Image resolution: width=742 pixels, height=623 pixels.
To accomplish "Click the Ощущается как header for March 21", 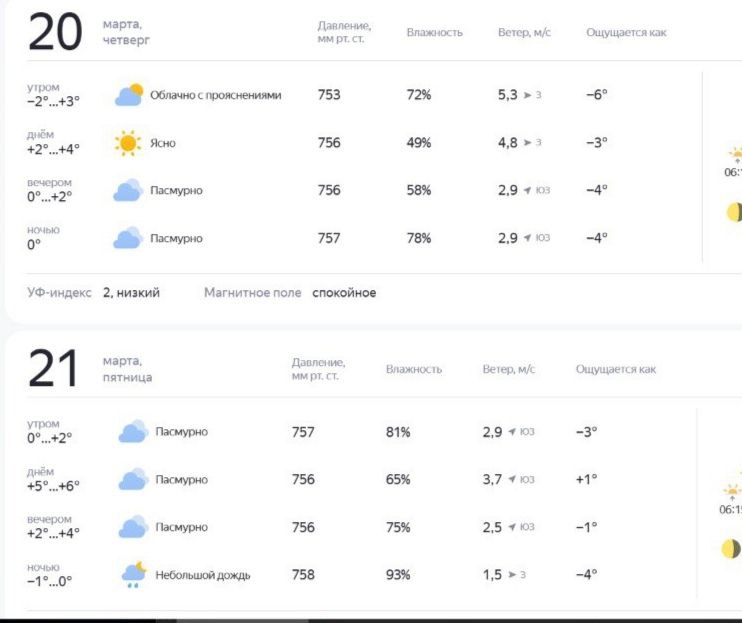I will [x=615, y=369].
